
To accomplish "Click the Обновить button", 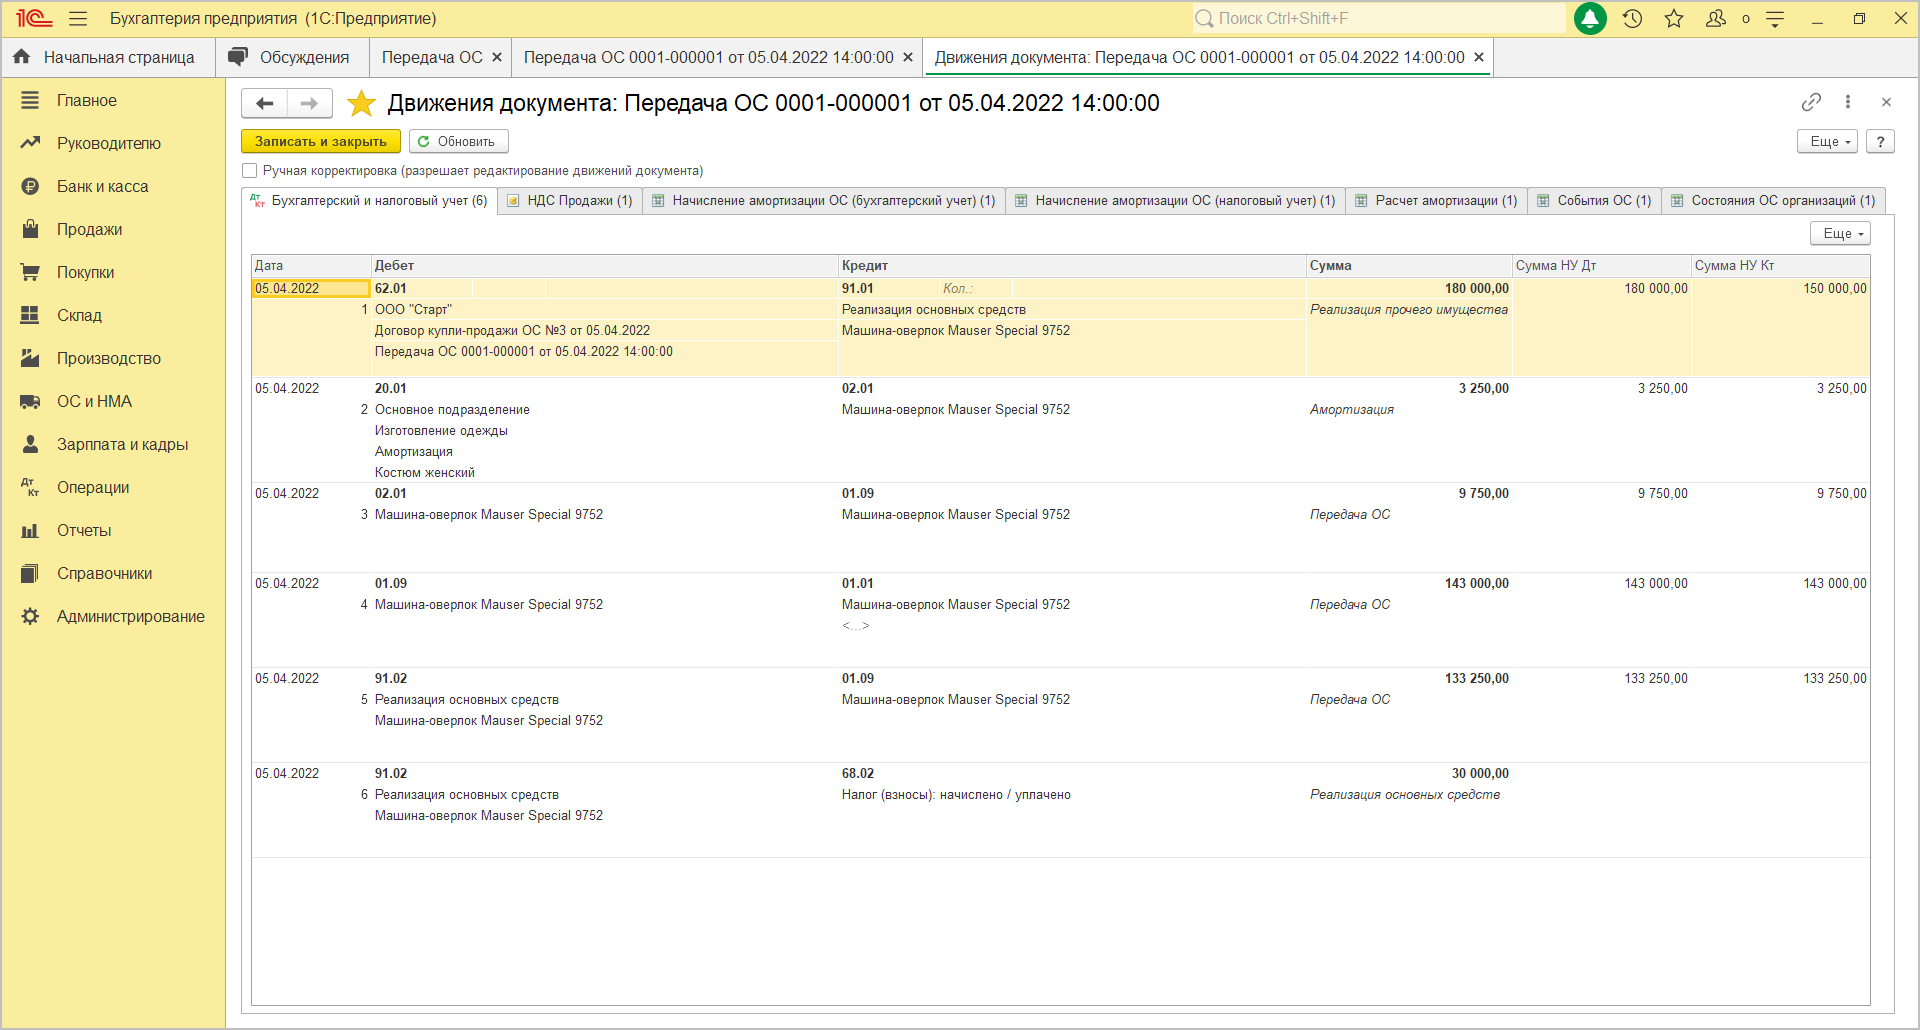I will click(x=458, y=141).
